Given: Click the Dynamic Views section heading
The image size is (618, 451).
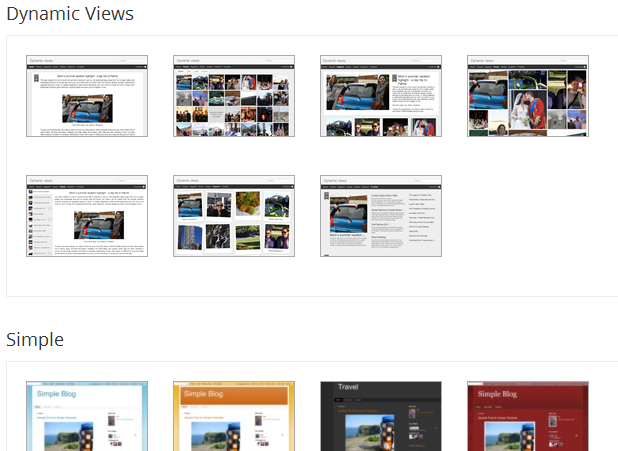Looking at the screenshot, I should click(x=70, y=14).
